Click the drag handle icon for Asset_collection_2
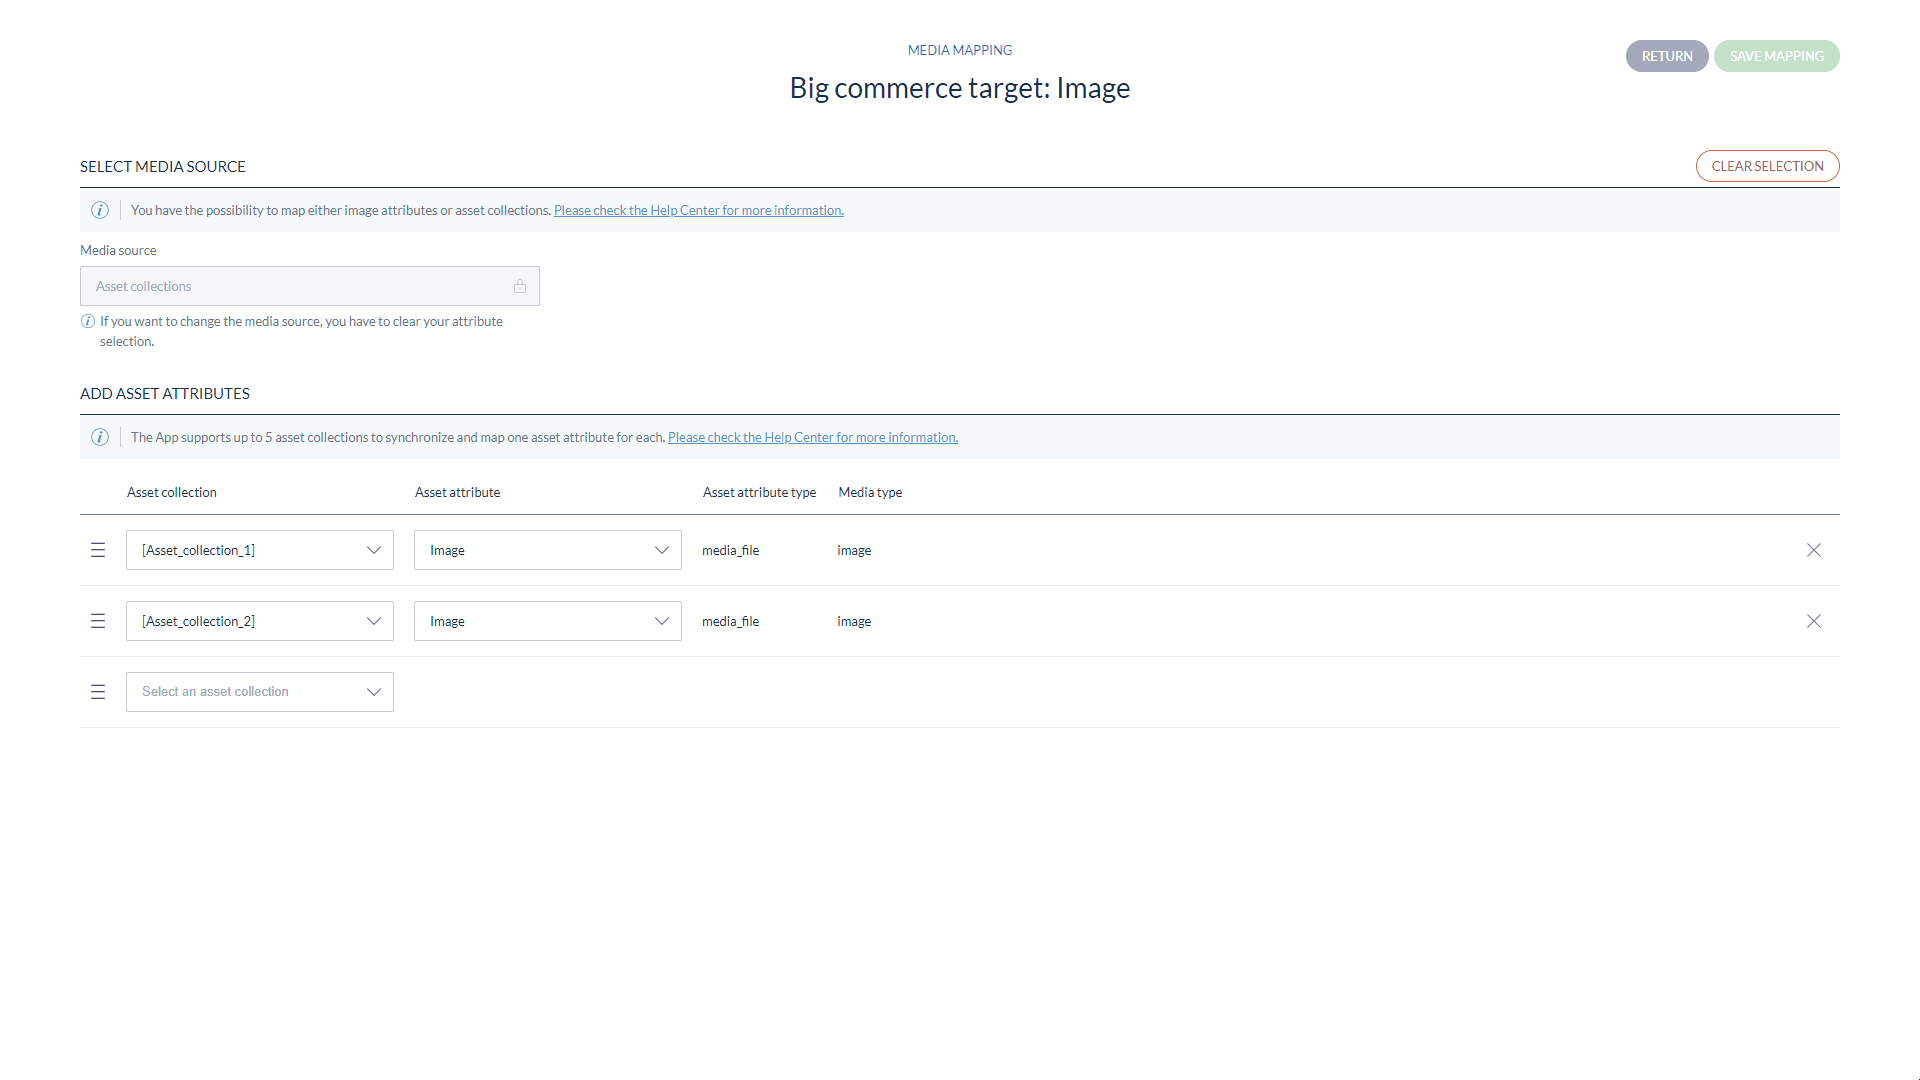Screen dimensions: 1920x1080 pos(98,620)
